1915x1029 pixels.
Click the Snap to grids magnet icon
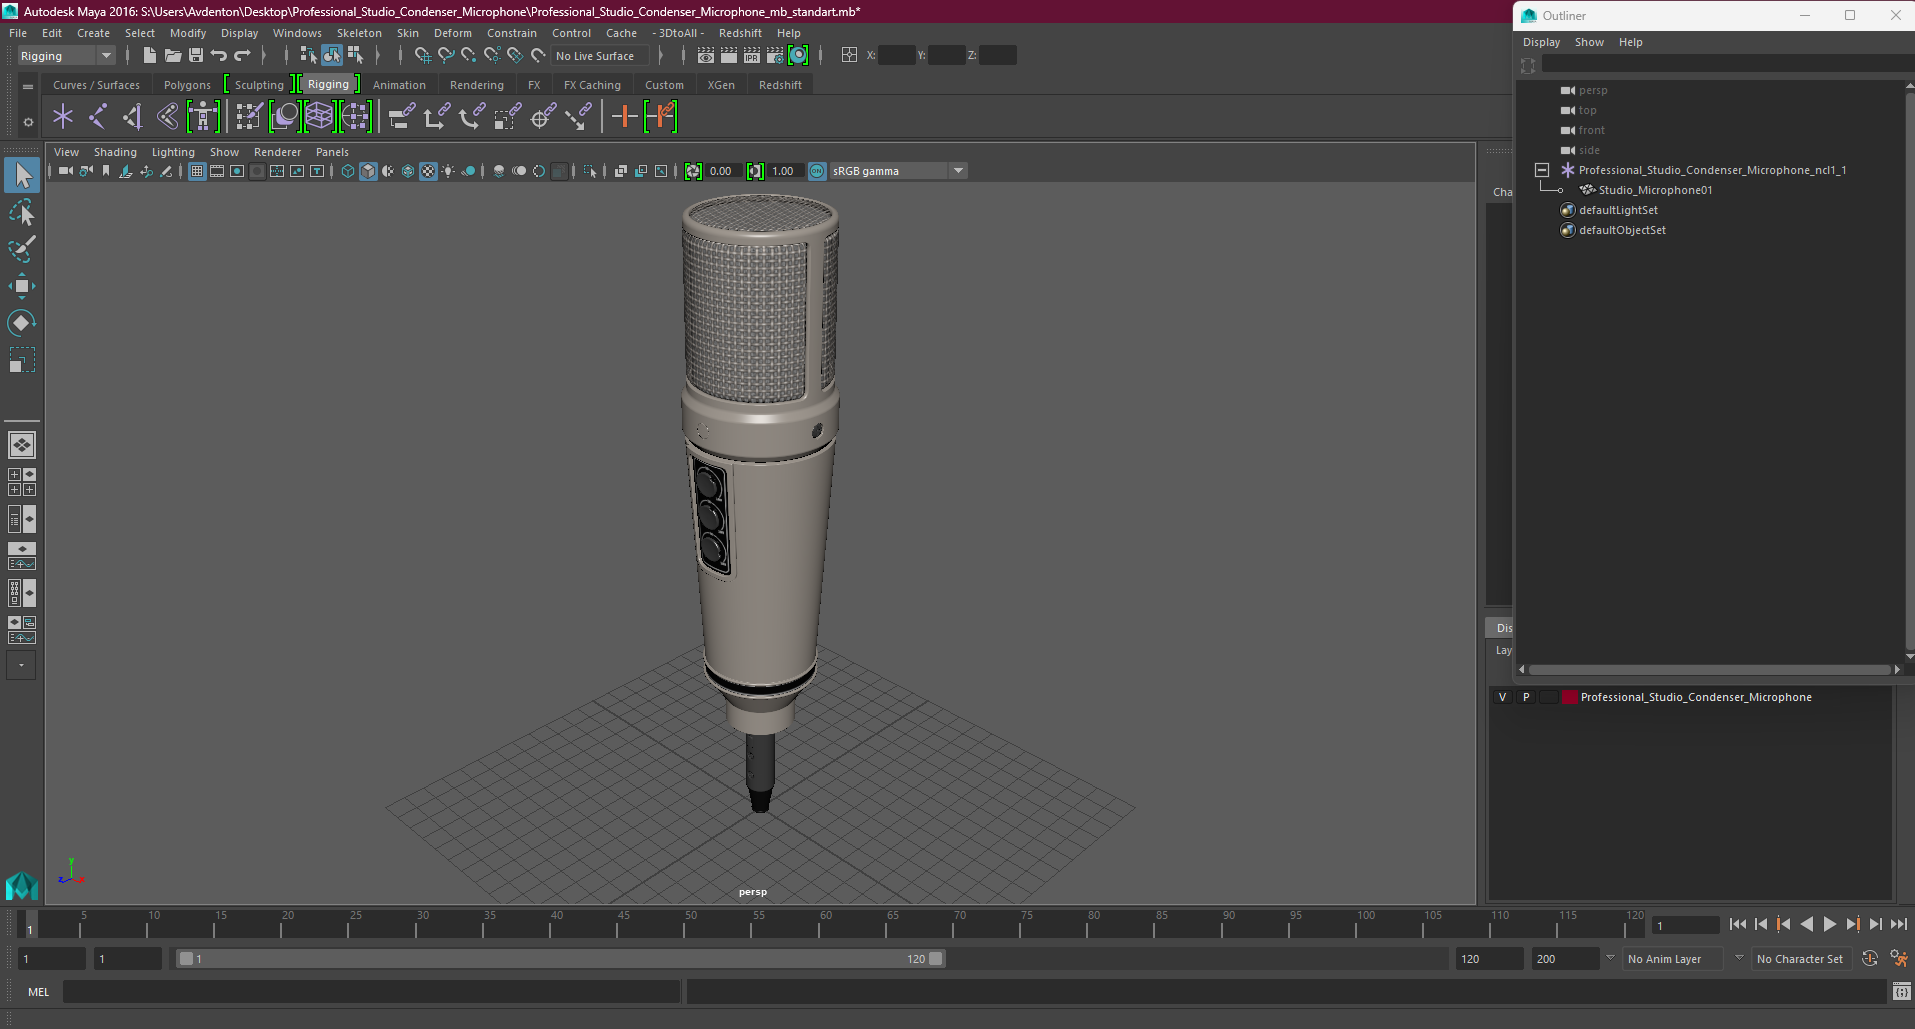pyautogui.click(x=423, y=56)
